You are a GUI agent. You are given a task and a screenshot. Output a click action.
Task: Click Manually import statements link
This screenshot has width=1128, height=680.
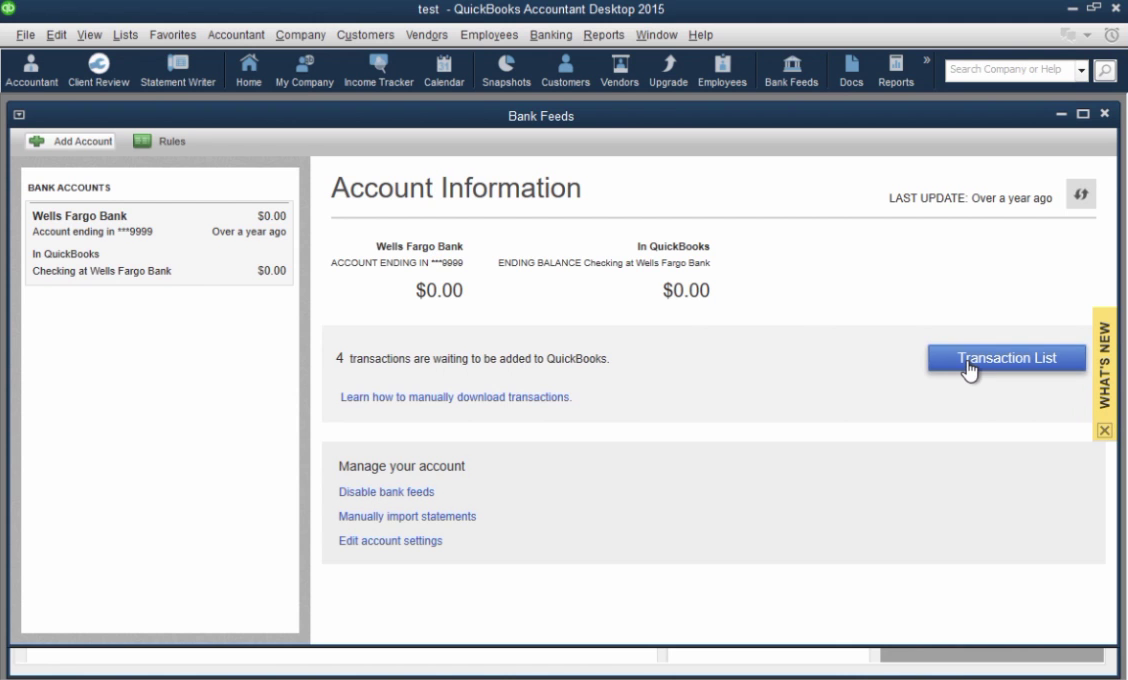coord(407,517)
